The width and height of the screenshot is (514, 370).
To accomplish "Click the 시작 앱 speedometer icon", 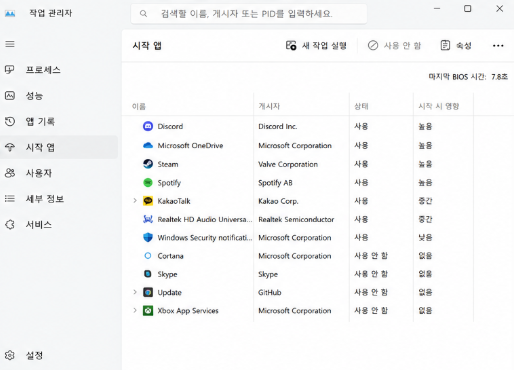I will [10, 147].
